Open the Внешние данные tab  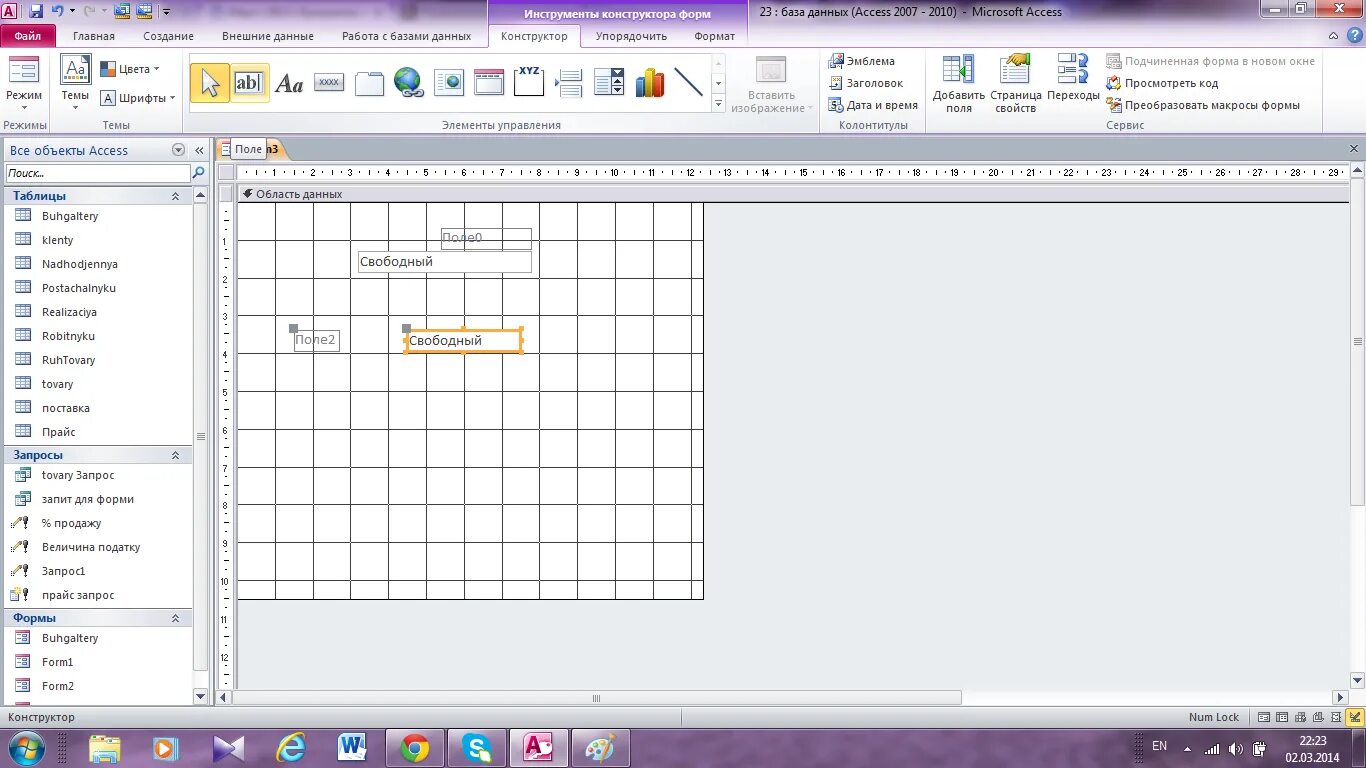click(268, 36)
